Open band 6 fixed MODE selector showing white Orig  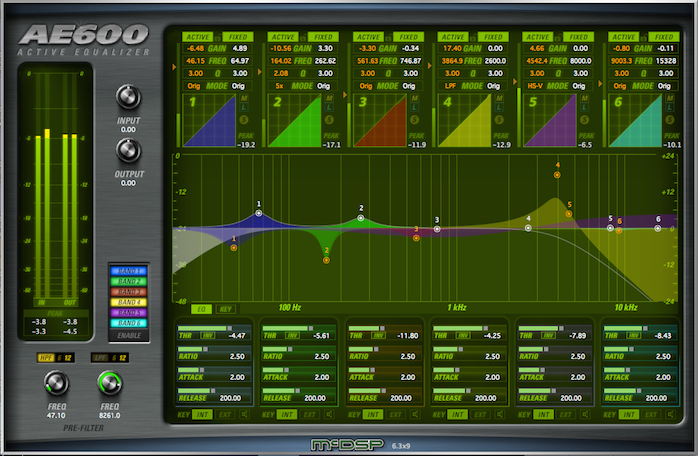(x=664, y=86)
